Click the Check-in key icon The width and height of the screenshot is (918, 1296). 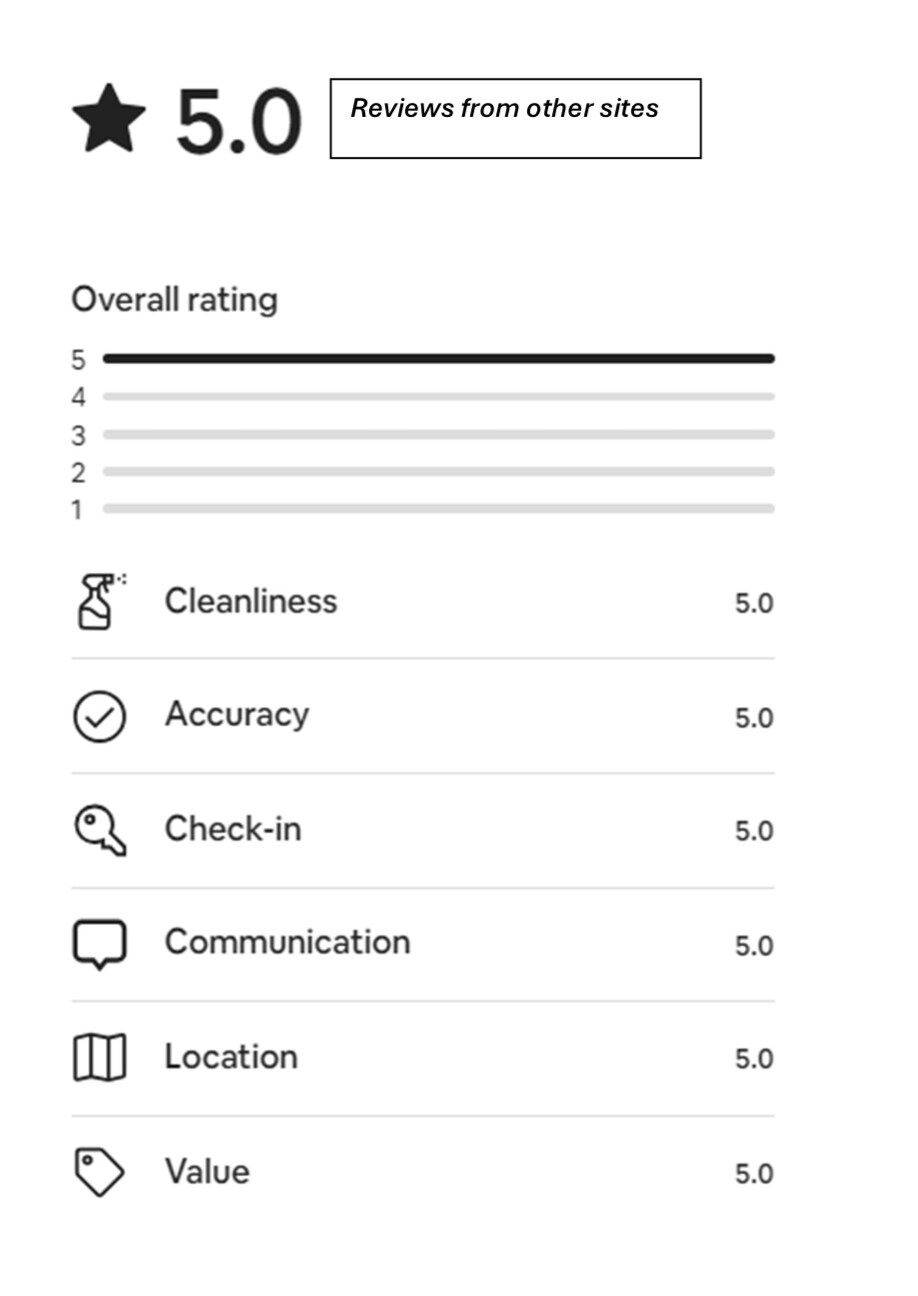point(101,831)
